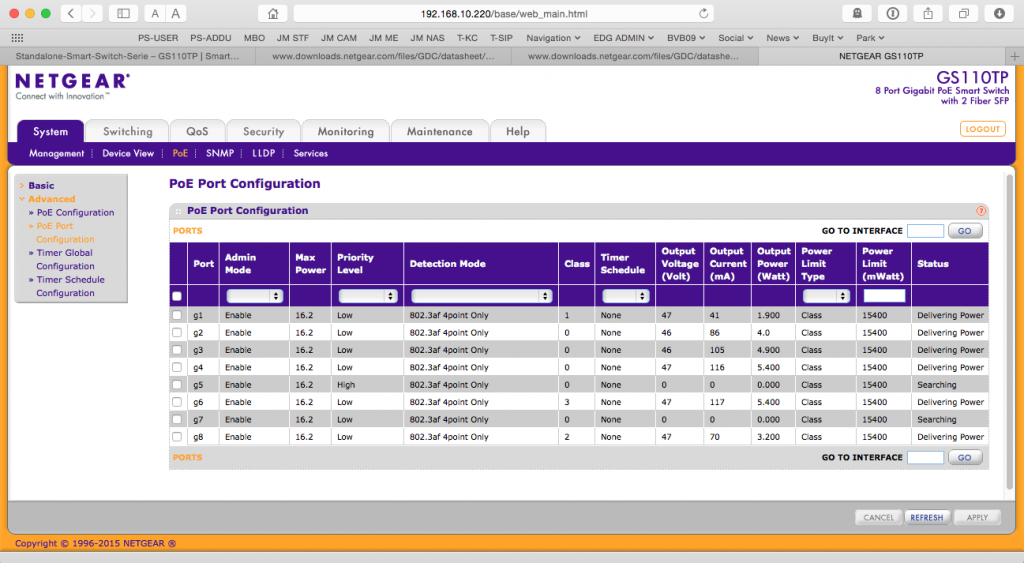Click the top GO button
This screenshot has width=1024, height=563.
point(965,231)
